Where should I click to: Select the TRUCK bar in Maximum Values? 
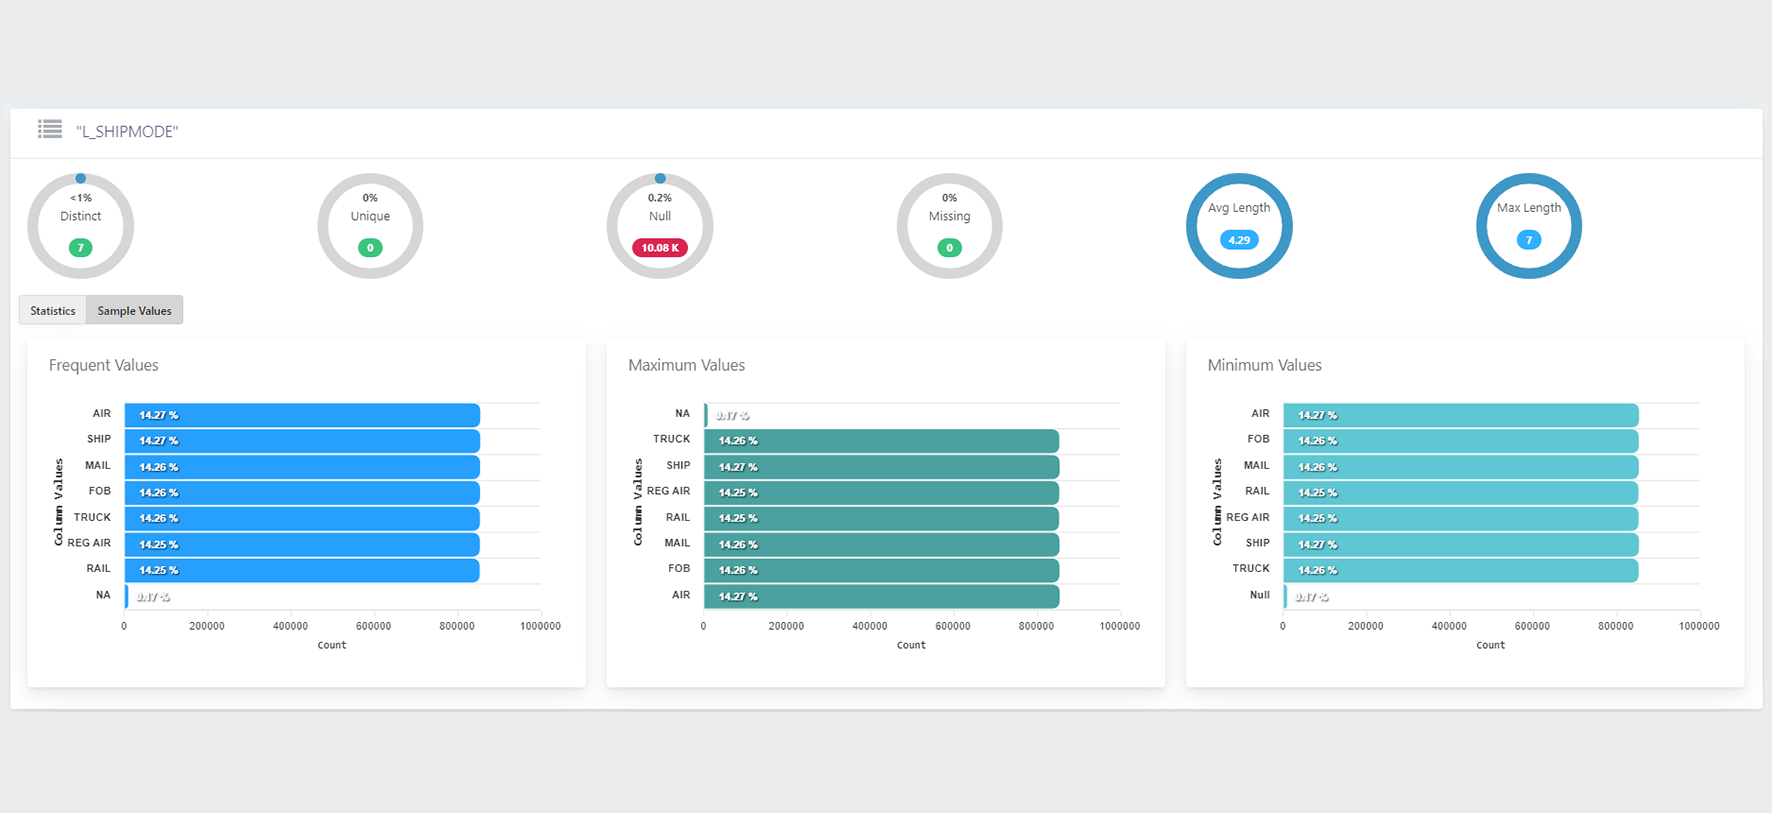coord(881,441)
